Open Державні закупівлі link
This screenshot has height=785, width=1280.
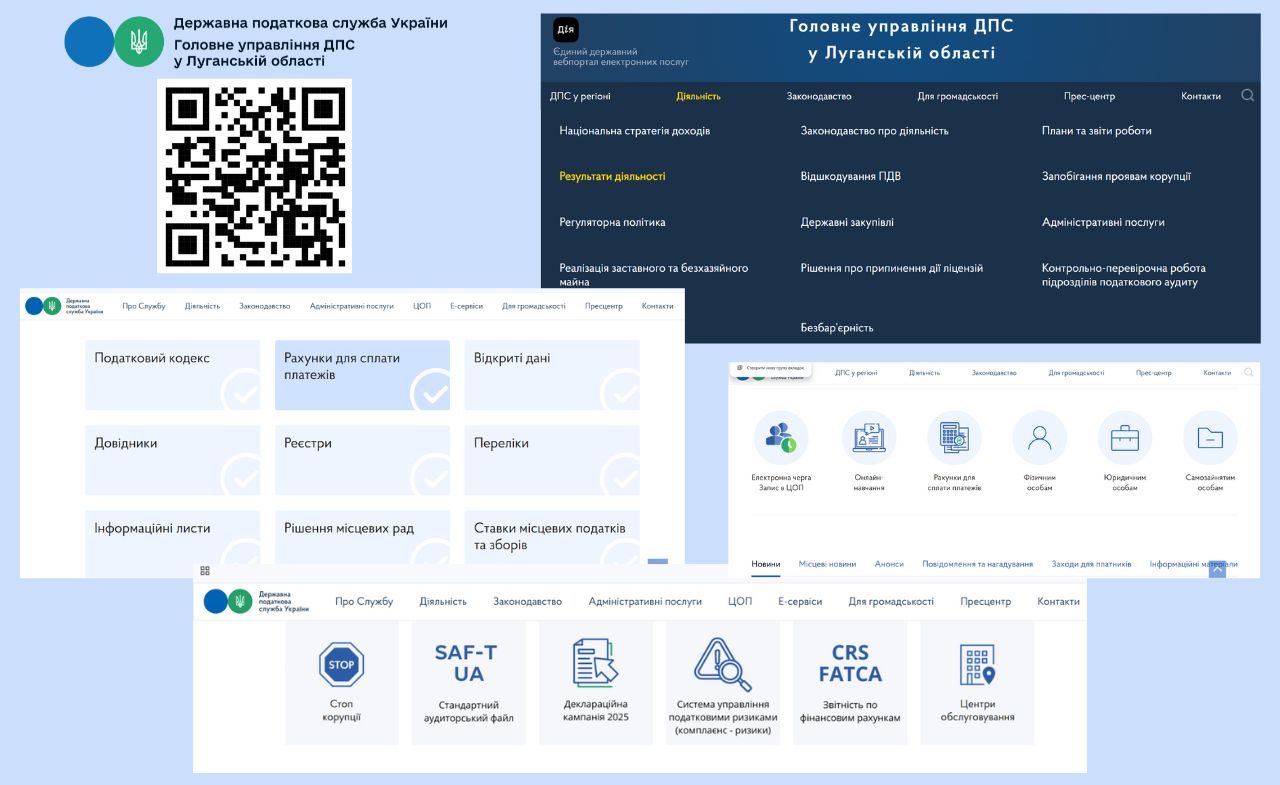point(847,222)
